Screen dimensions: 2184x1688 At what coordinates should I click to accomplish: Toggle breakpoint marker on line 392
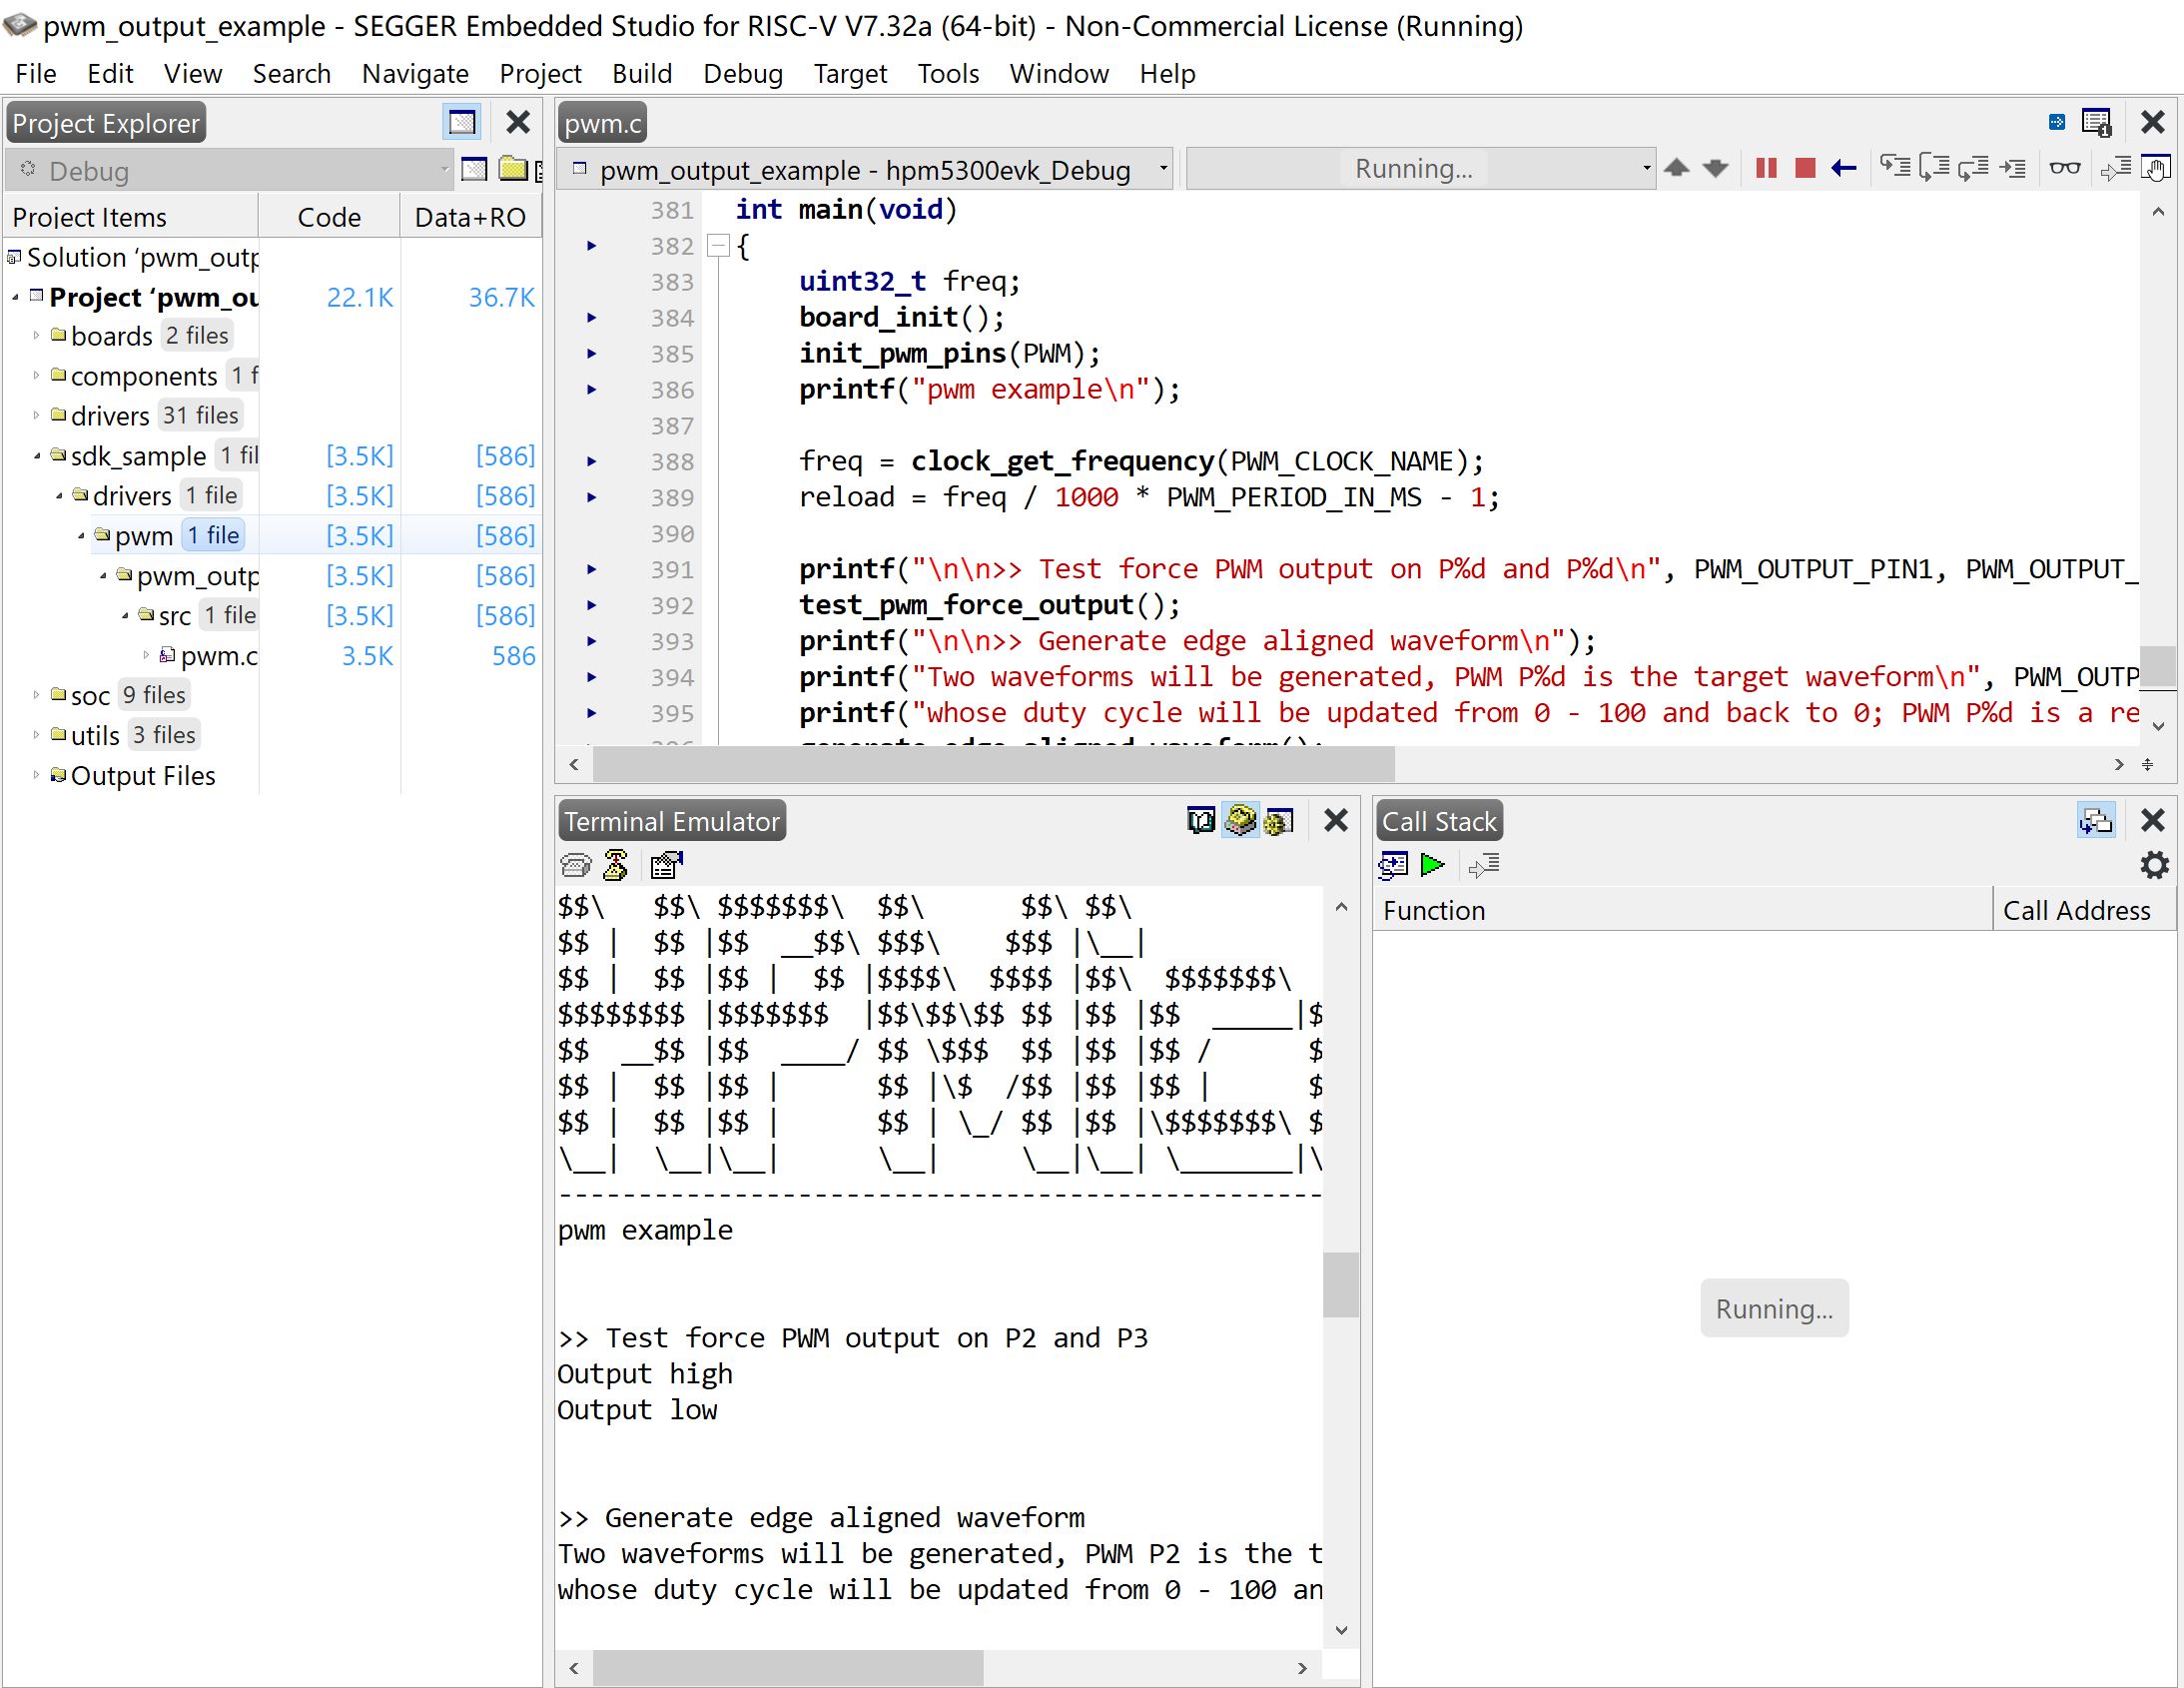click(591, 606)
